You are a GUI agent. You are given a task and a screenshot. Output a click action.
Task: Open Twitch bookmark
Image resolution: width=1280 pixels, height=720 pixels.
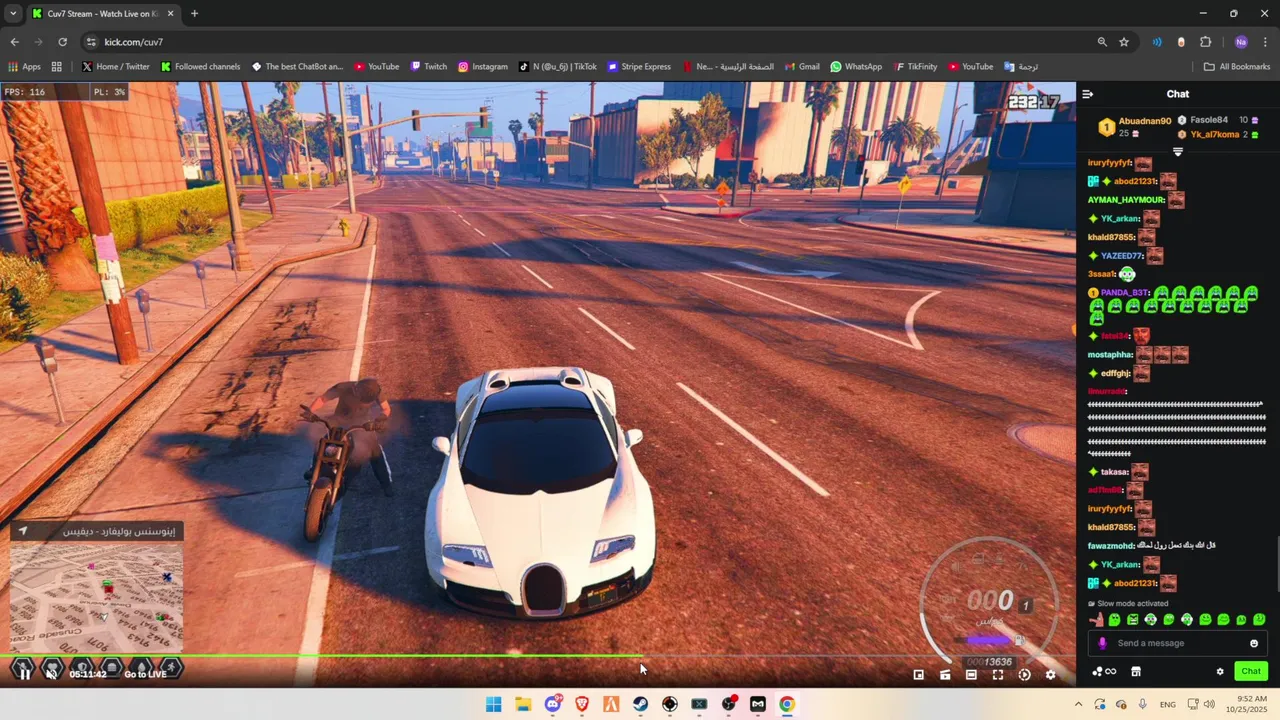pyautogui.click(x=428, y=67)
